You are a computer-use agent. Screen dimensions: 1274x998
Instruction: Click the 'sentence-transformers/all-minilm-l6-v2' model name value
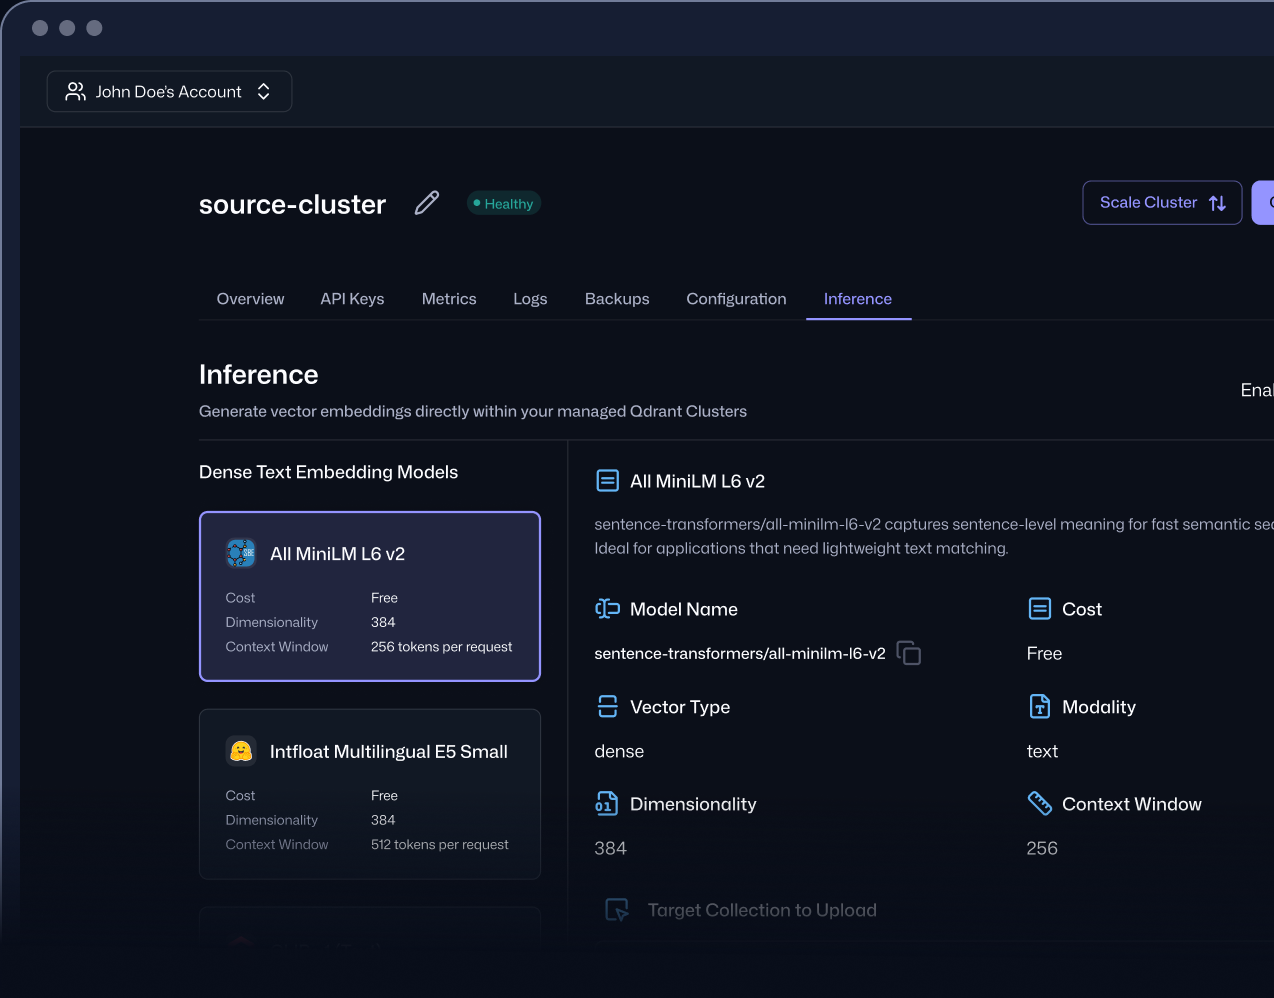click(740, 653)
